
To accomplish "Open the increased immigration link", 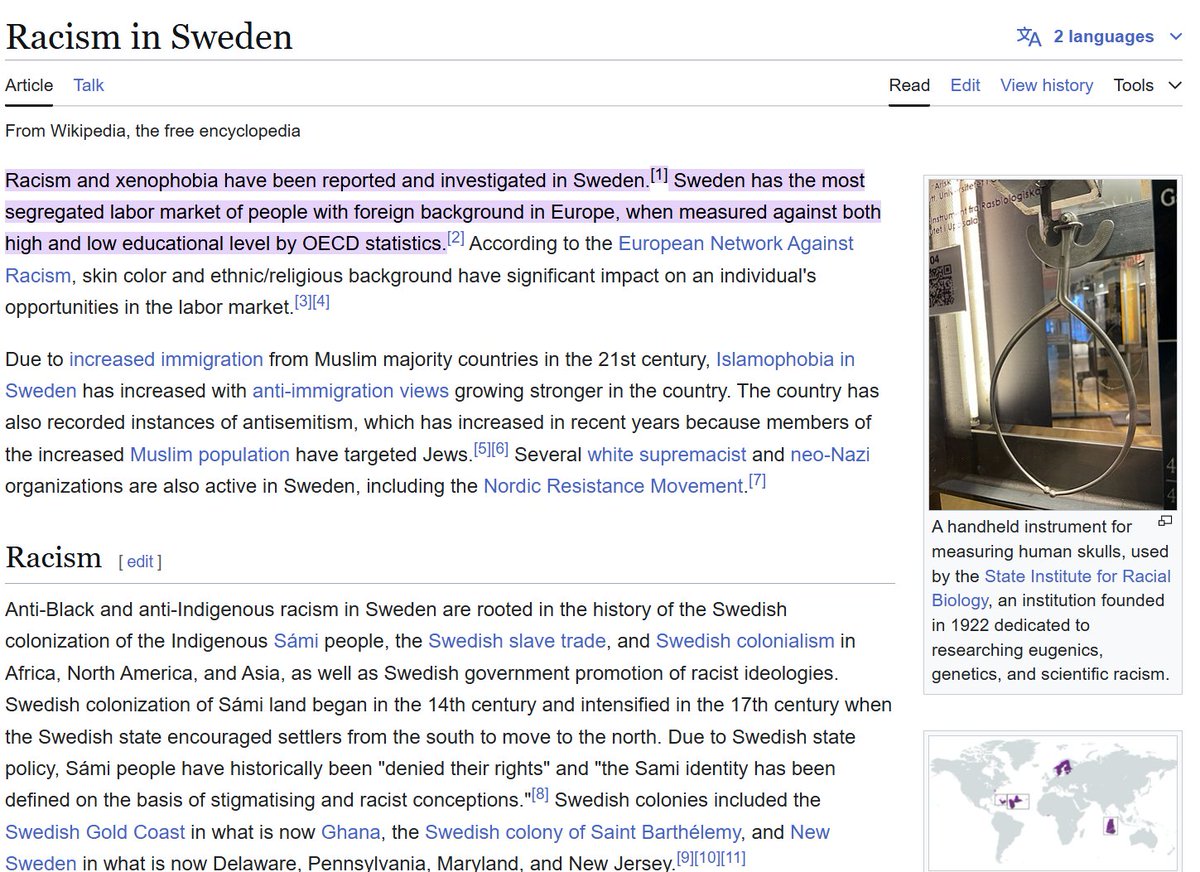I will click(166, 359).
